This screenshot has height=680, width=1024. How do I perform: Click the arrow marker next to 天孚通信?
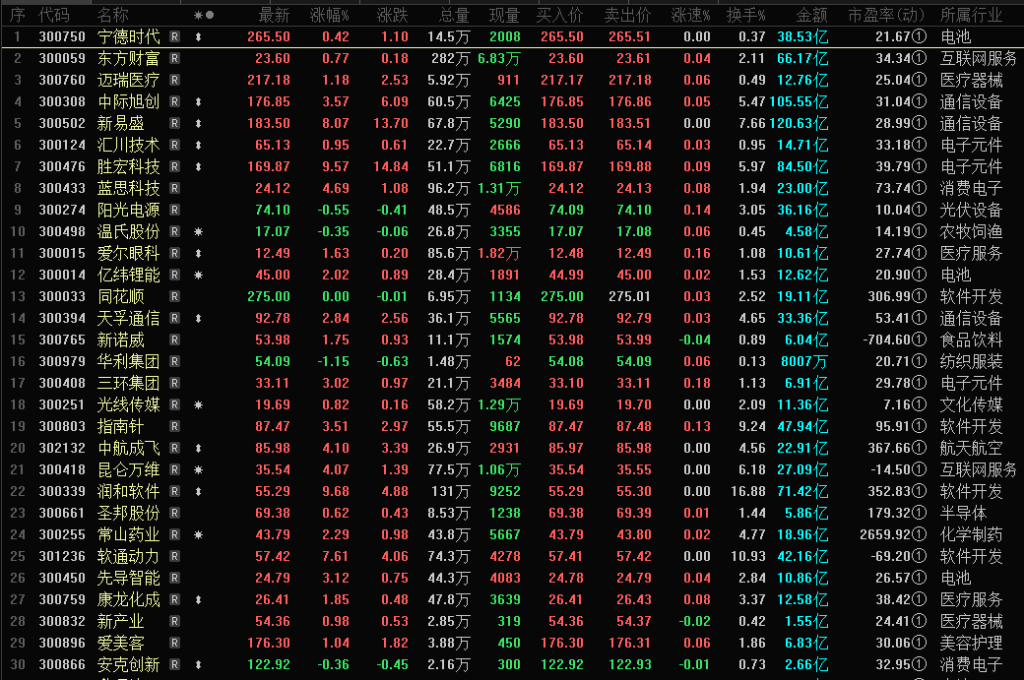tap(199, 319)
